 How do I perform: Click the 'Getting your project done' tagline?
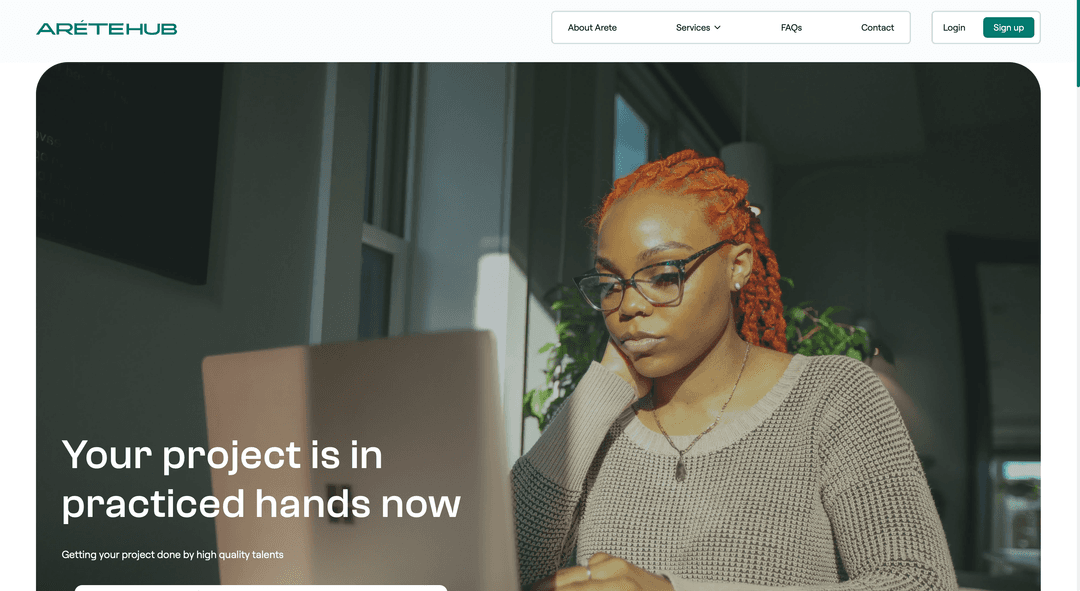(172, 554)
